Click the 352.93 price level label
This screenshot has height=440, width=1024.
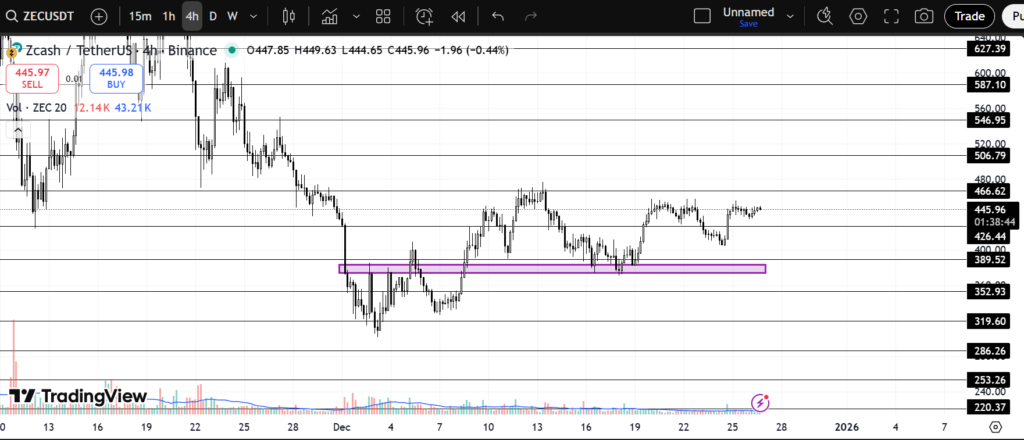990,292
